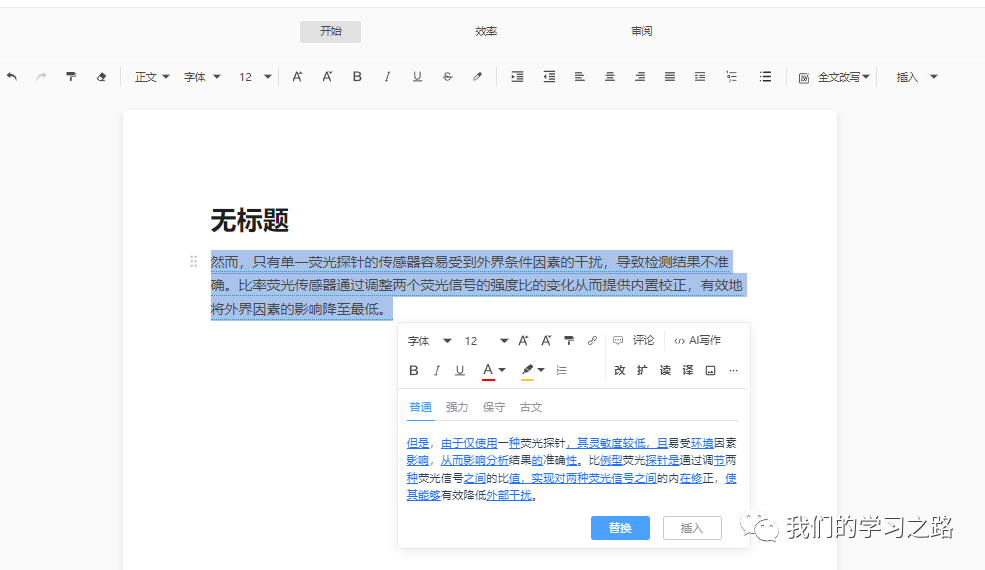This screenshot has height=570, width=985.
Task: Click 译 translate icon in floating toolbar
Action: [x=688, y=370]
